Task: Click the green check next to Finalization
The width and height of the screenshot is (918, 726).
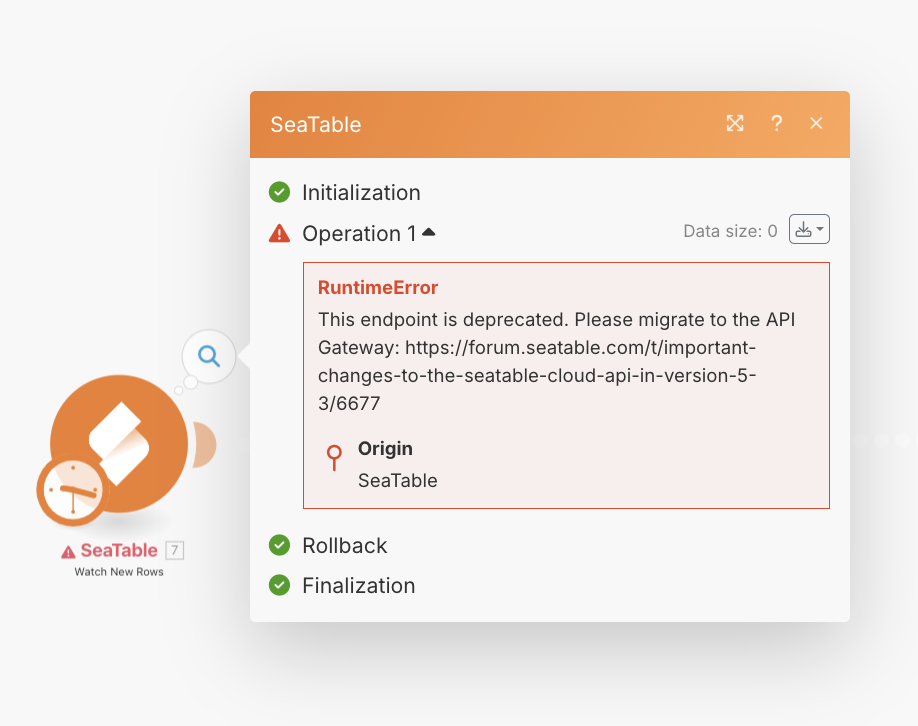Action: [x=279, y=585]
